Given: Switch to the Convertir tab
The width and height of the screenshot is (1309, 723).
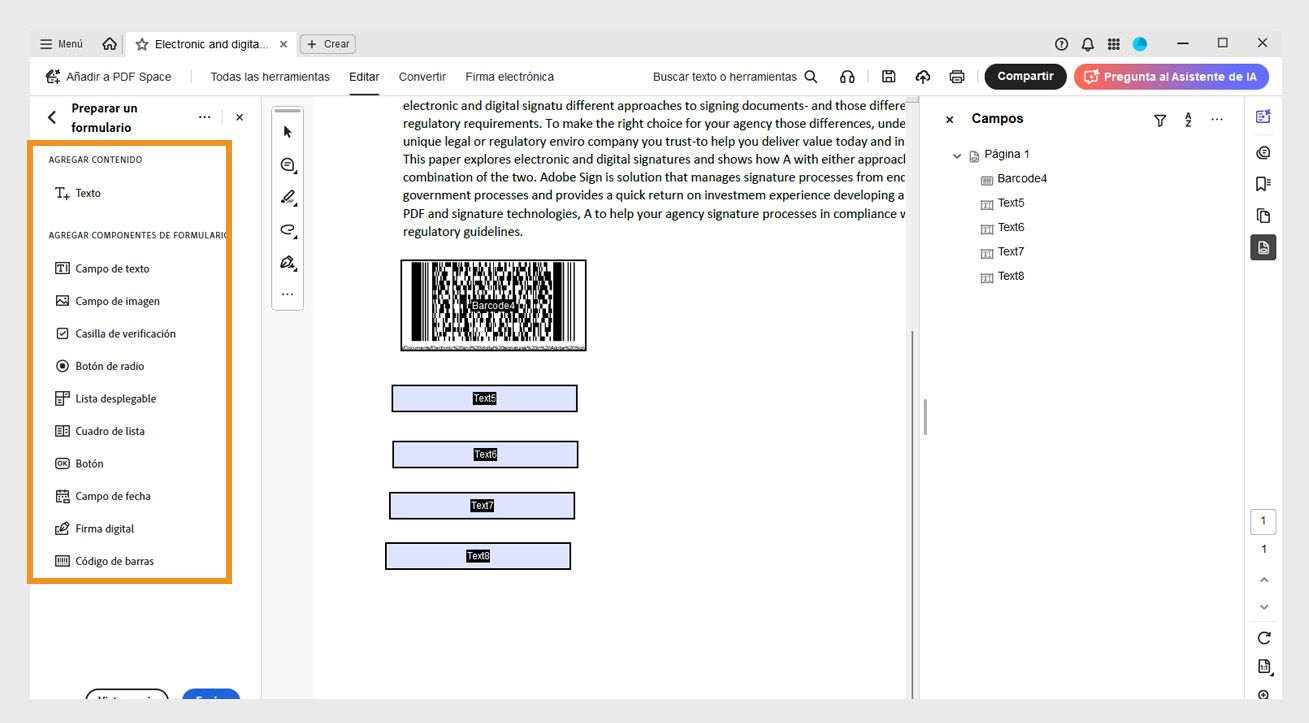Looking at the screenshot, I should tap(422, 77).
